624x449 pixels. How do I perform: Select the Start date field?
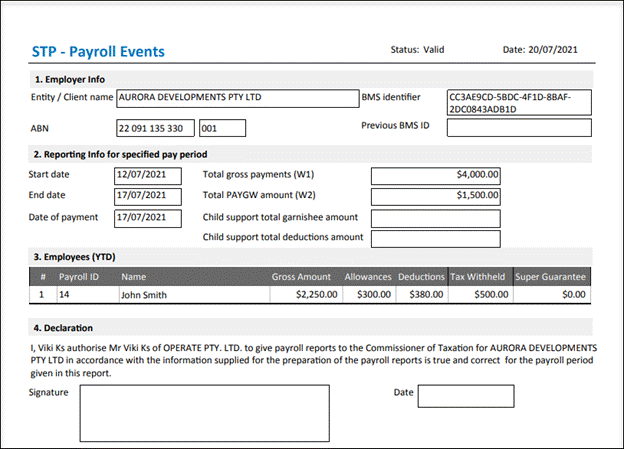(148, 174)
